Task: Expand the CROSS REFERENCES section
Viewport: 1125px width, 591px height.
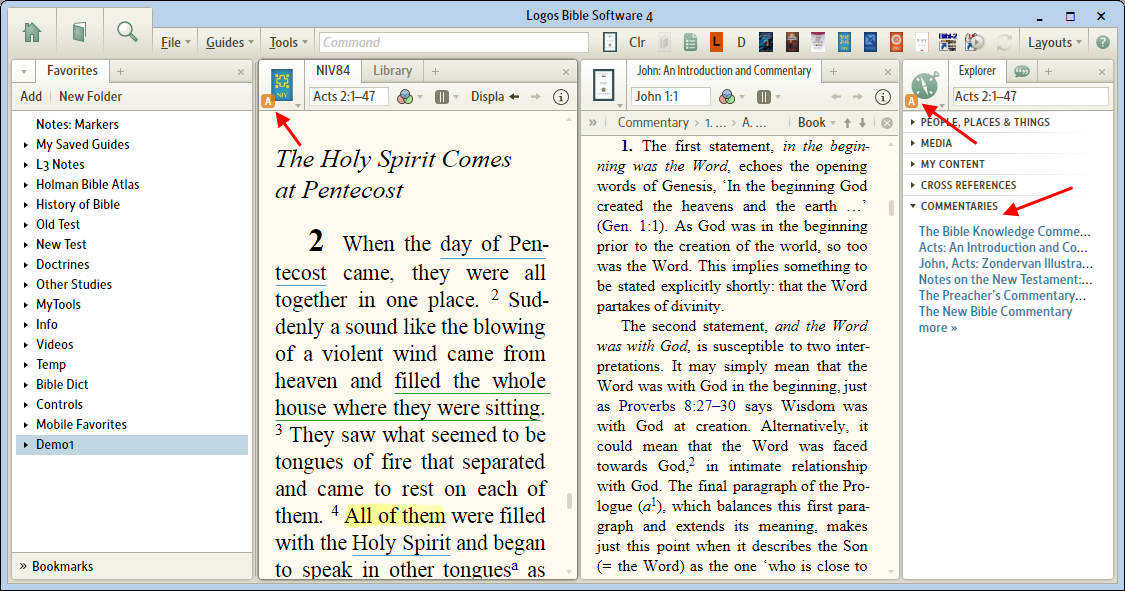Action: [x=913, y=185]
